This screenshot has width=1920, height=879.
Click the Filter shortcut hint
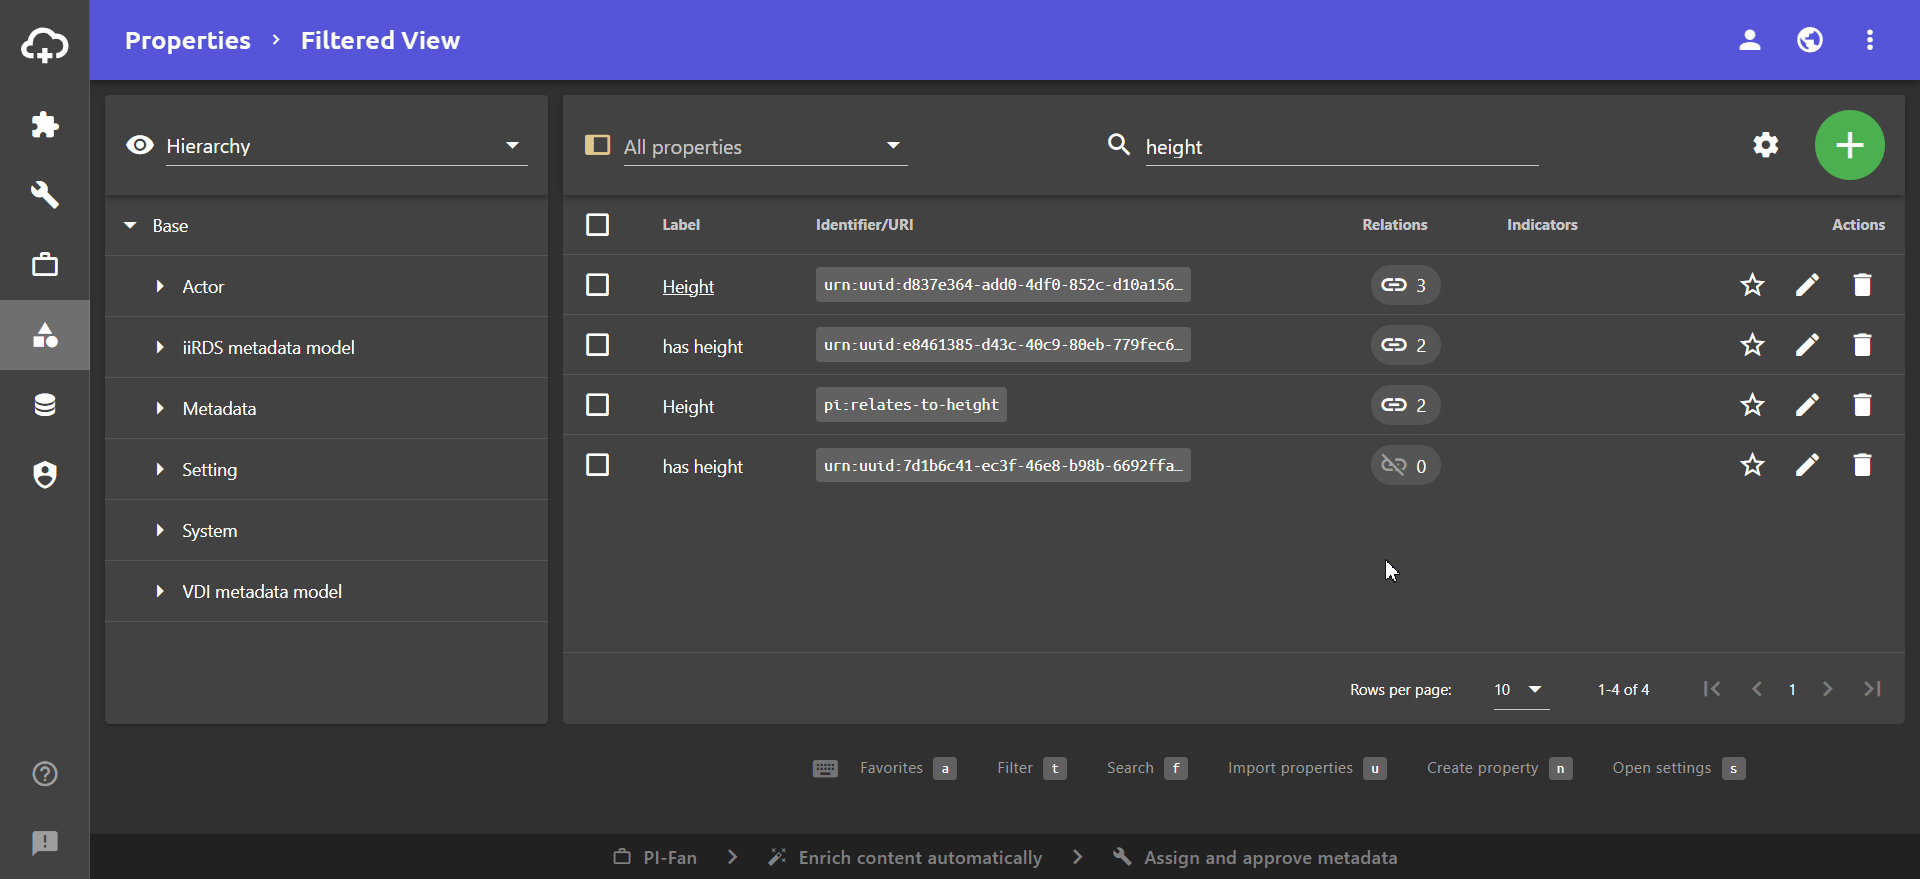pyautogui.click(x=1031, y=768)
